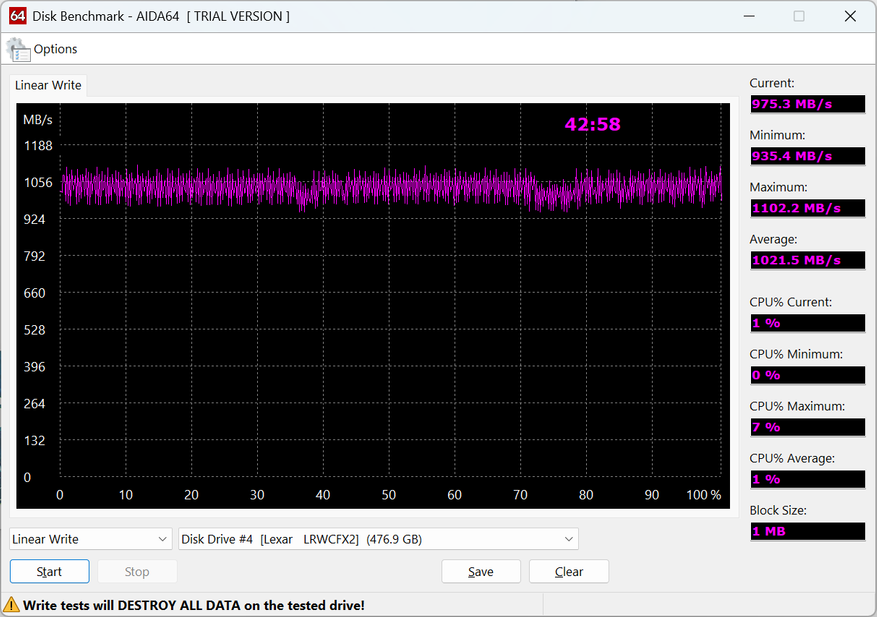Image resolution: width=877 pixels, height=617 pixels.
Task: Close the Disk Benchmark window
Action: pos(850,16)
